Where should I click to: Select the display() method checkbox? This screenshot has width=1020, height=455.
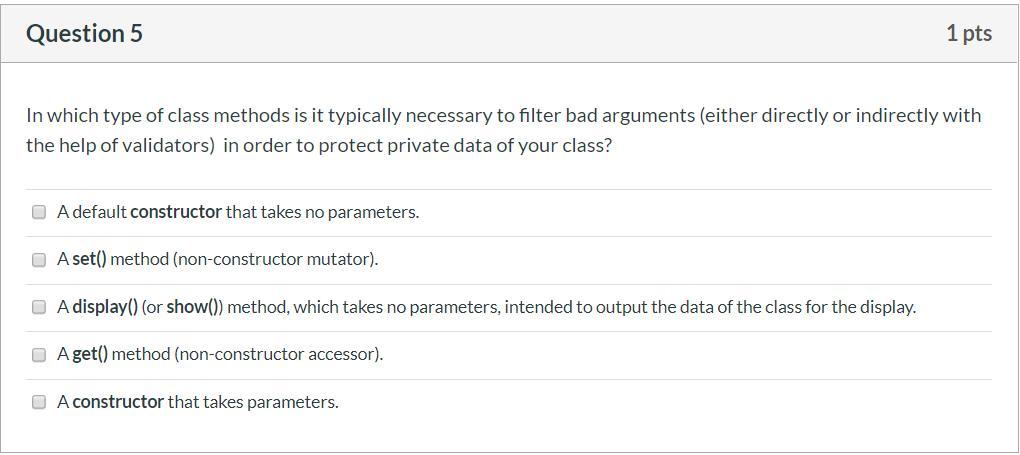pos(39,307)
